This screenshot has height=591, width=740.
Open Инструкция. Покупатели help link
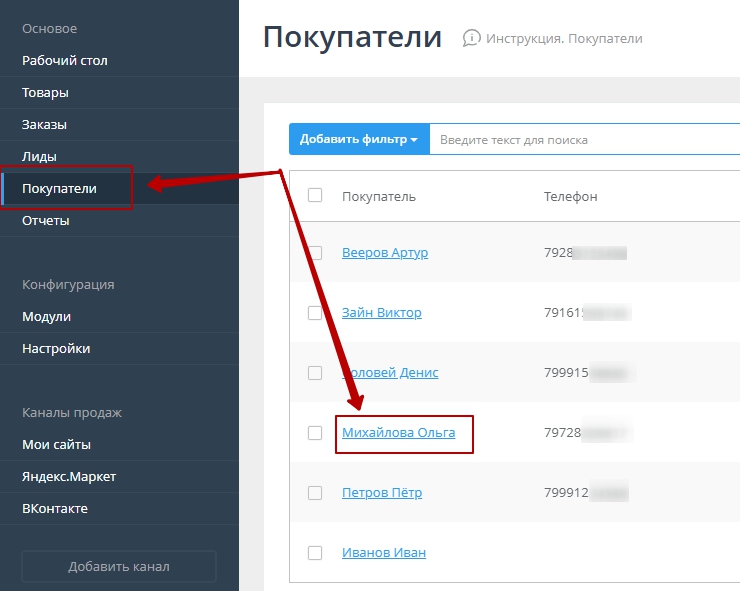564,39
